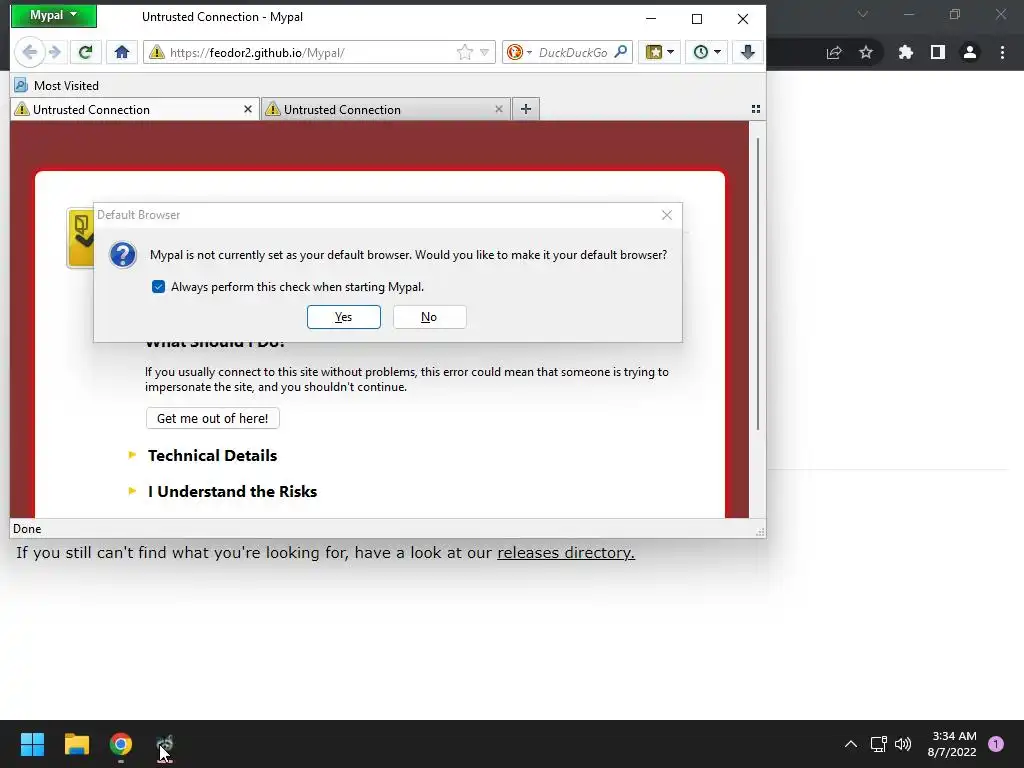
Task: Go forward with the Mypal forward arrow
Action: 56,52
